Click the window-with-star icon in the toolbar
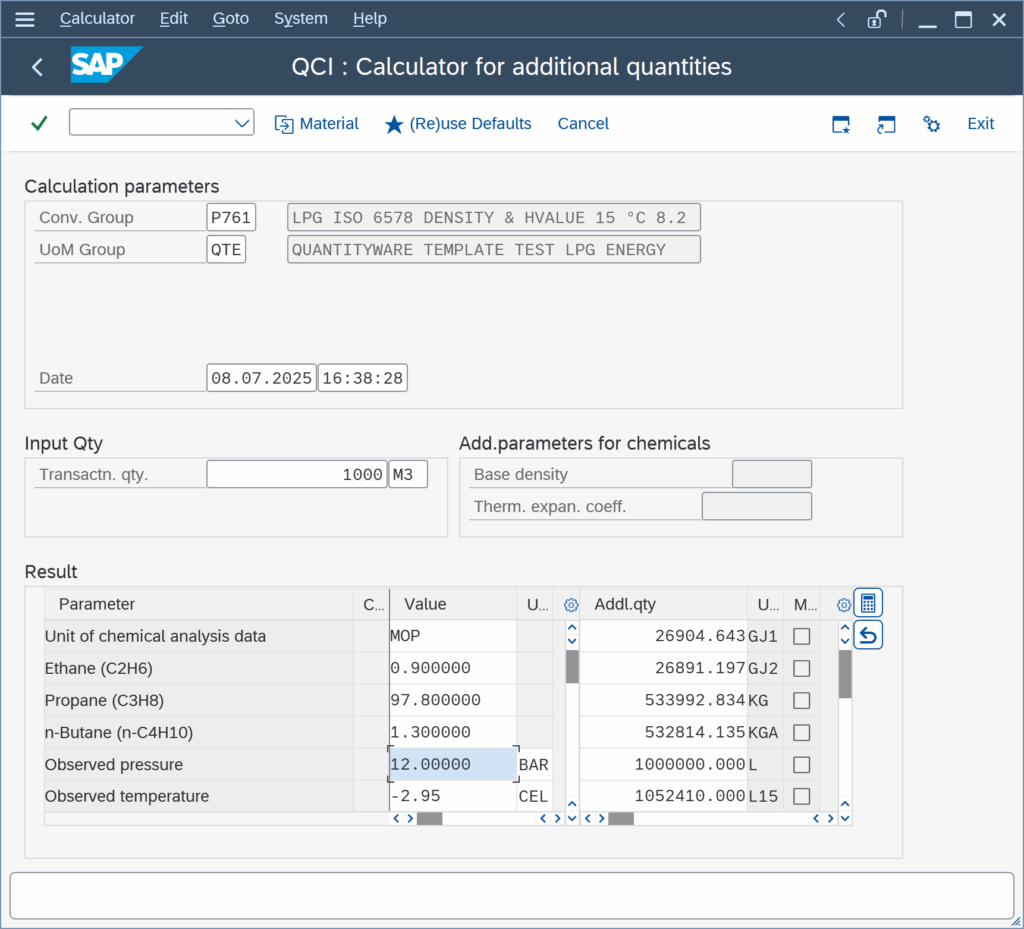1024x929 pixels. [x=841, y=124]
